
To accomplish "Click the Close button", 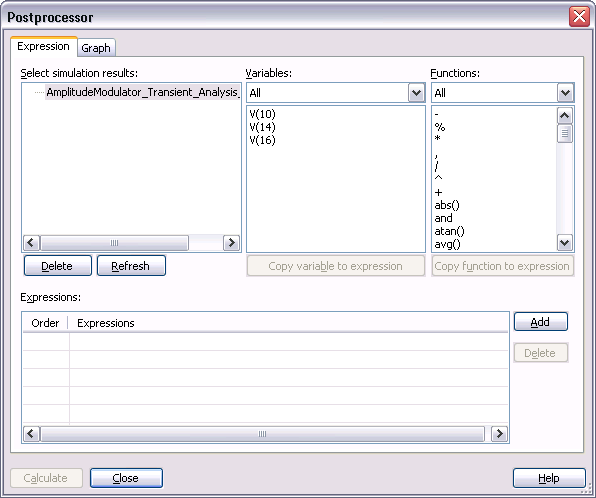I will tap(126, 478).
